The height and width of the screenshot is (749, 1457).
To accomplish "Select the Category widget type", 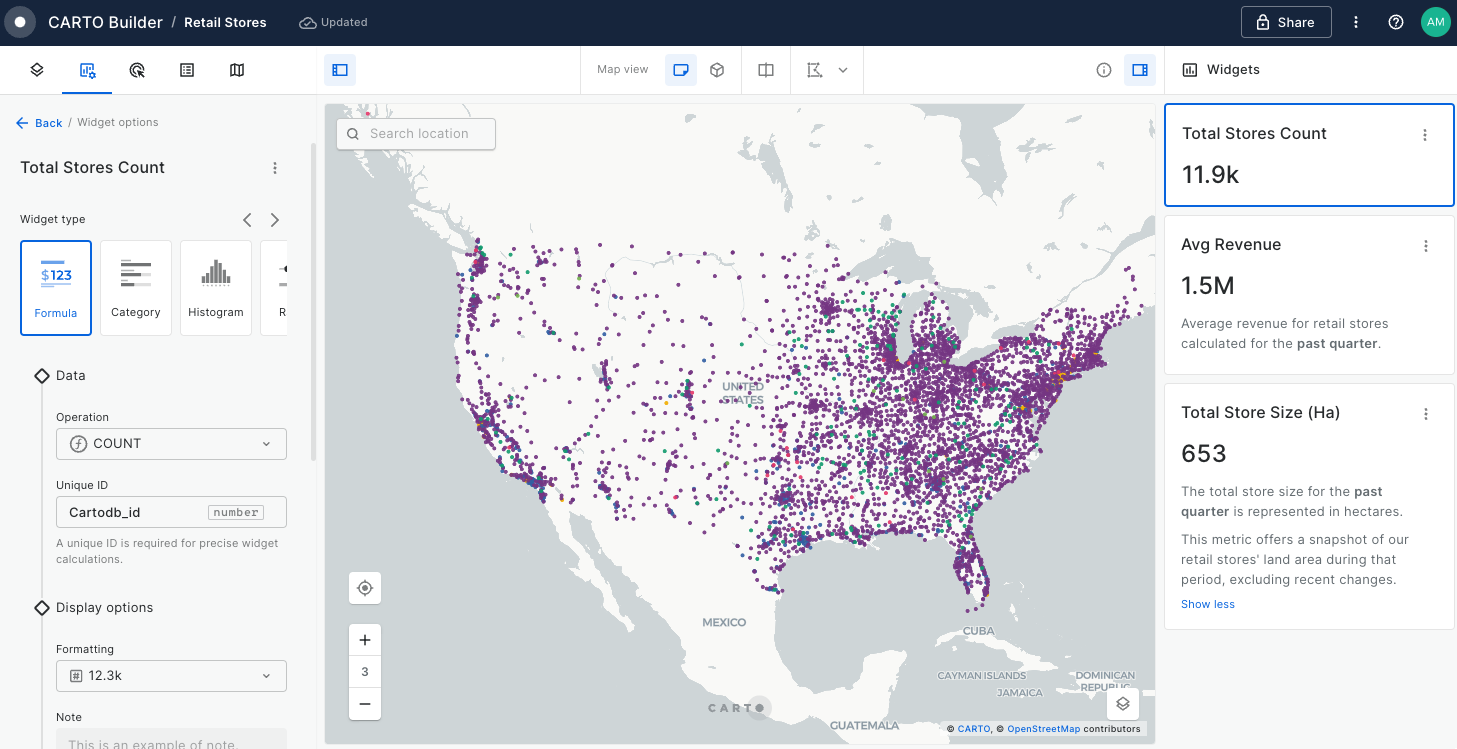I will (136, 287).
